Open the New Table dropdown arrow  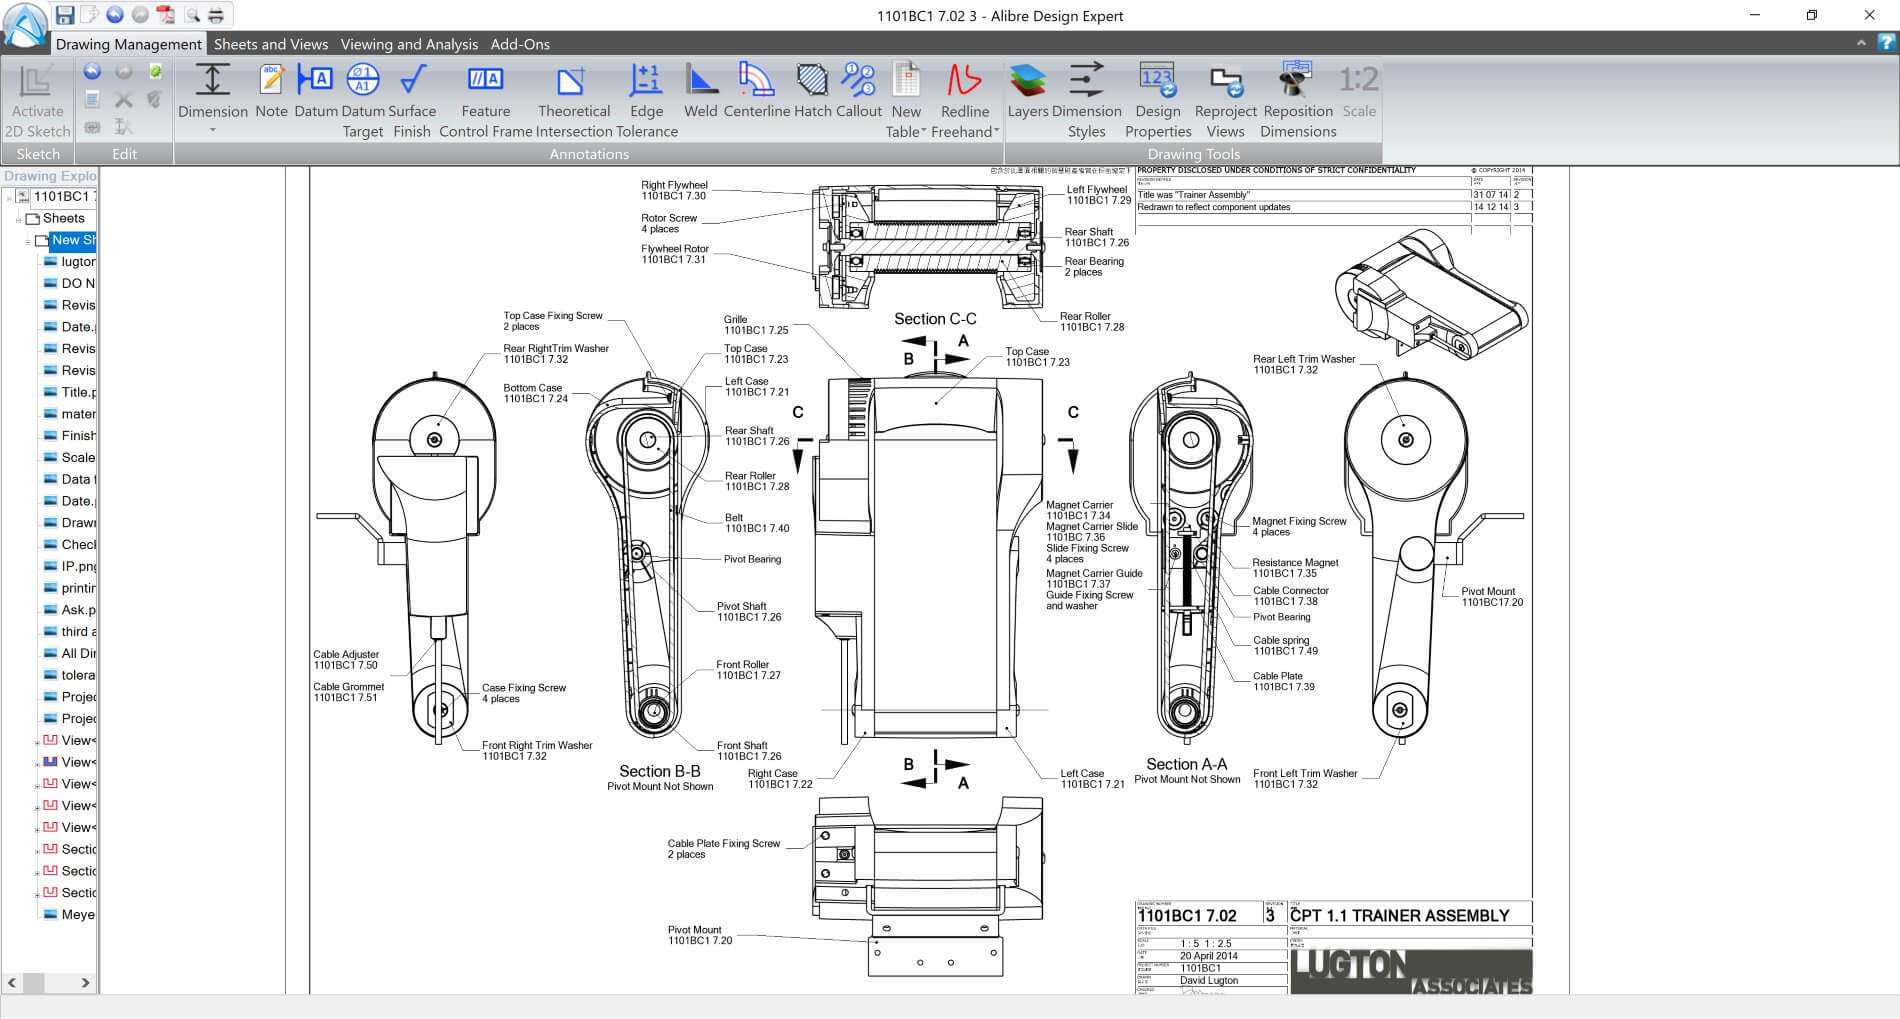[923, 132]
